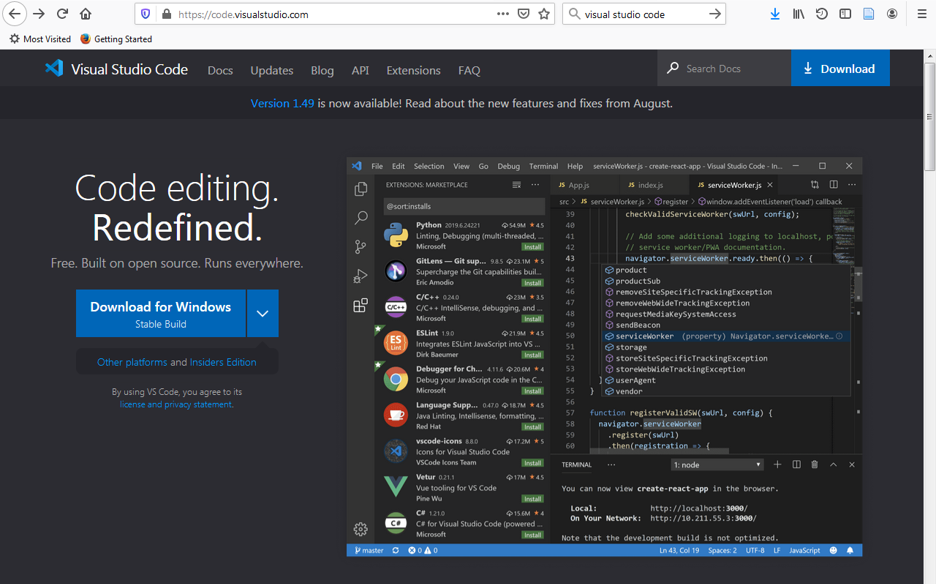Open the Firefox Library menu

tap(798, 14)
